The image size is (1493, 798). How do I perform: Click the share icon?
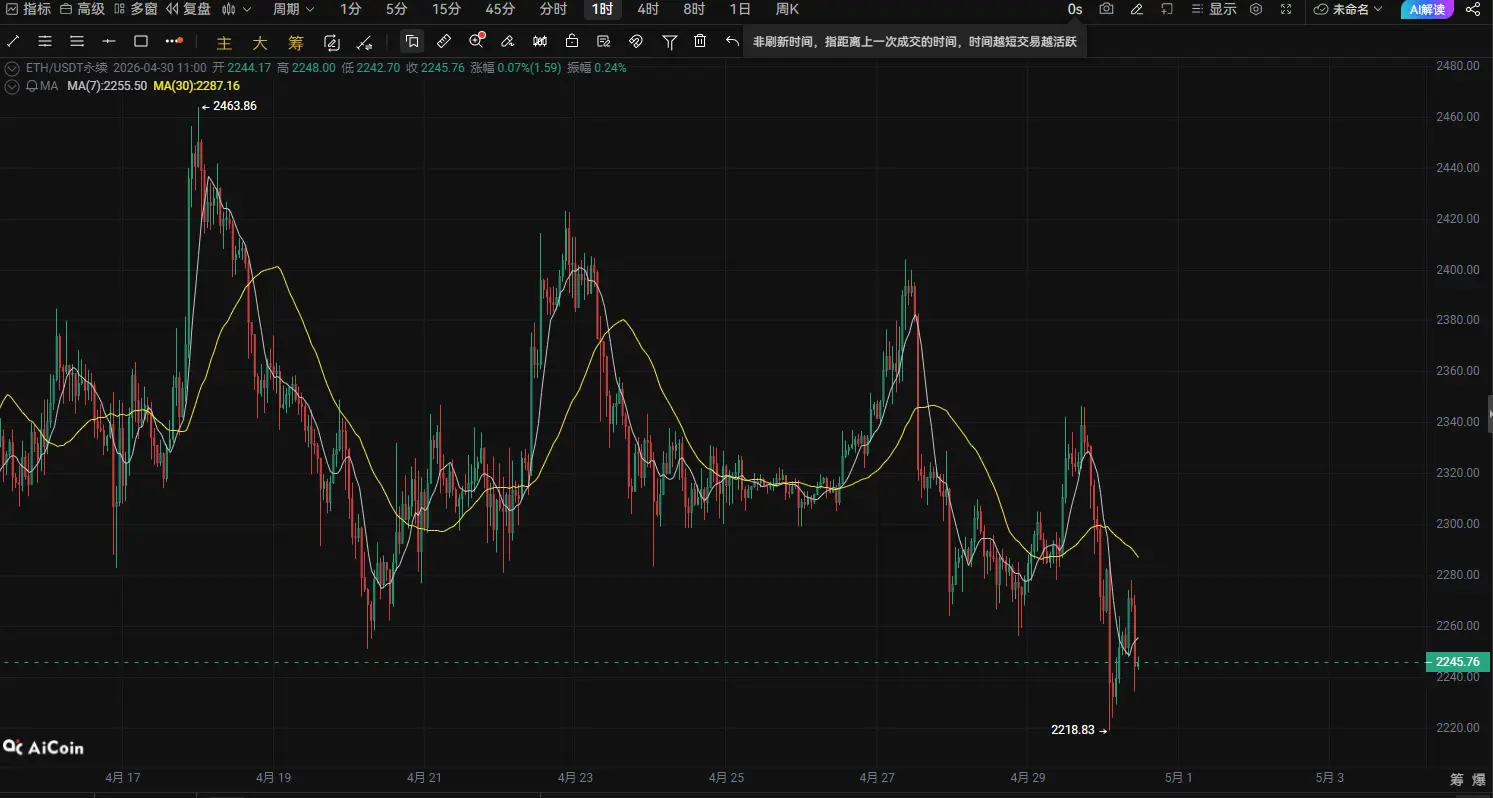1472,9
